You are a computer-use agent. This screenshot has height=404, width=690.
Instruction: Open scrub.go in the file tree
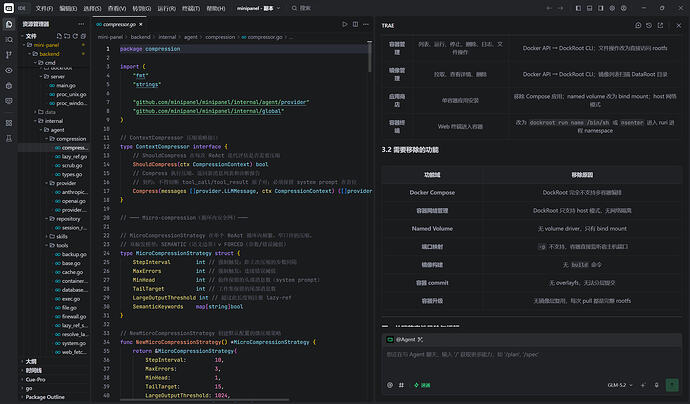72,165
